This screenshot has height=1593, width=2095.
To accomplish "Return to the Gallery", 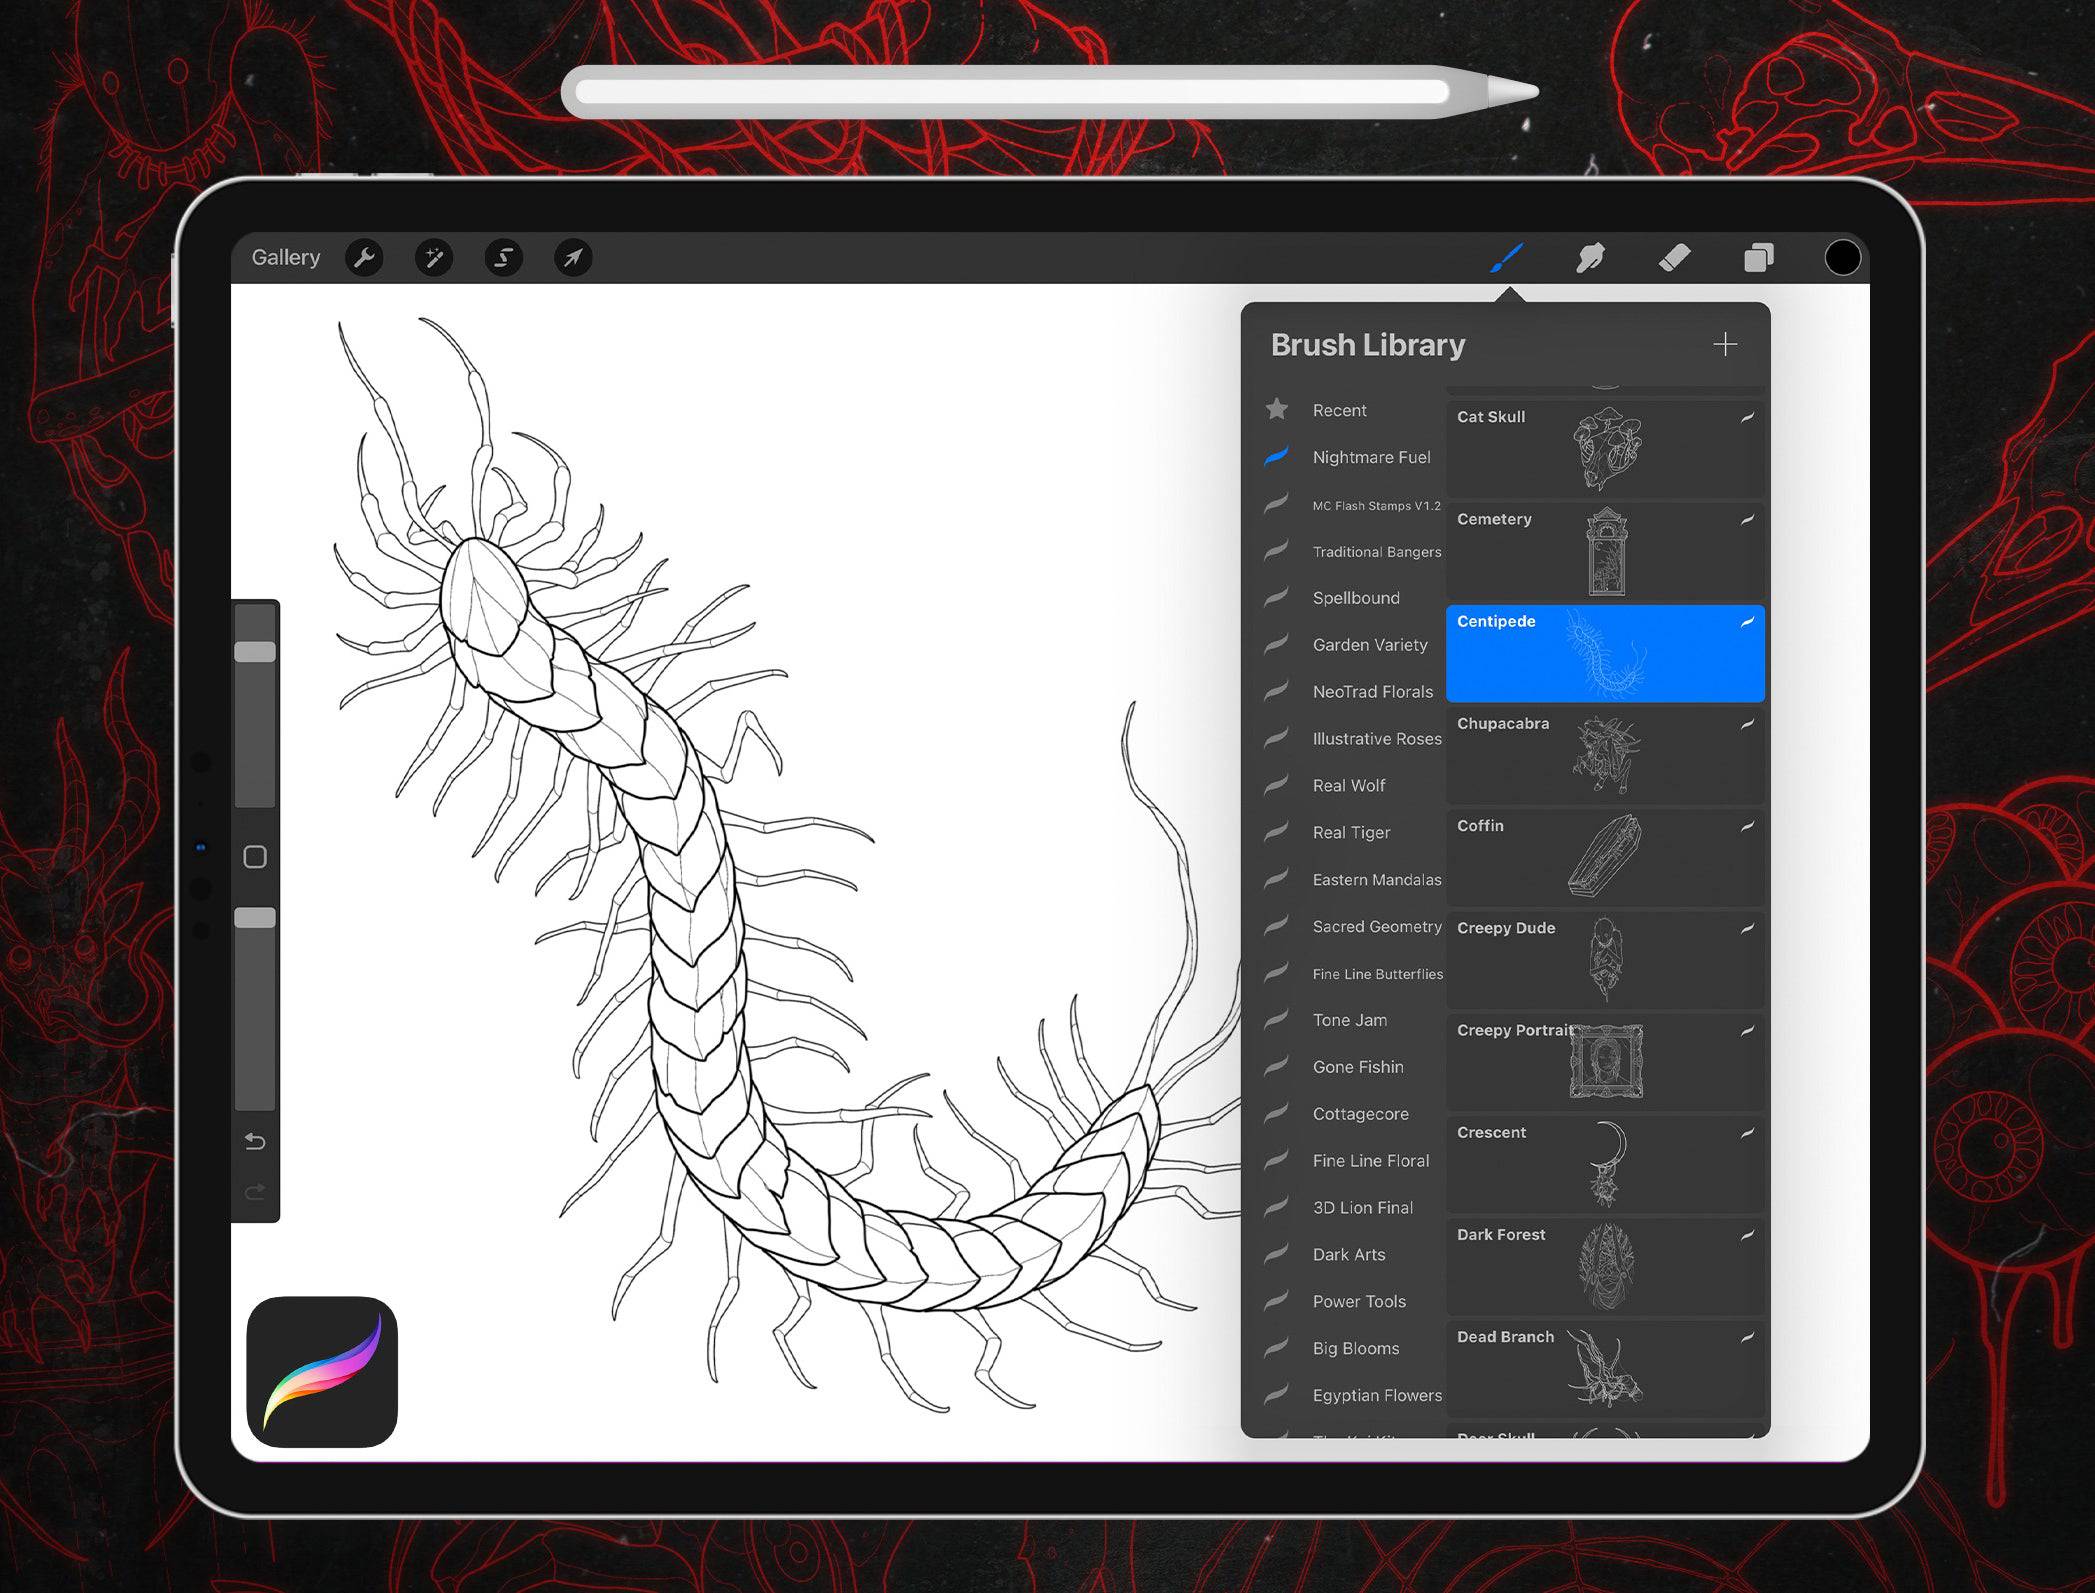I will tap(286, 258).
